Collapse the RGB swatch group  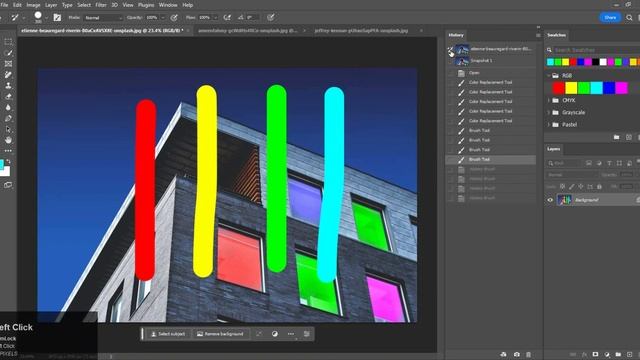[549, 76]
